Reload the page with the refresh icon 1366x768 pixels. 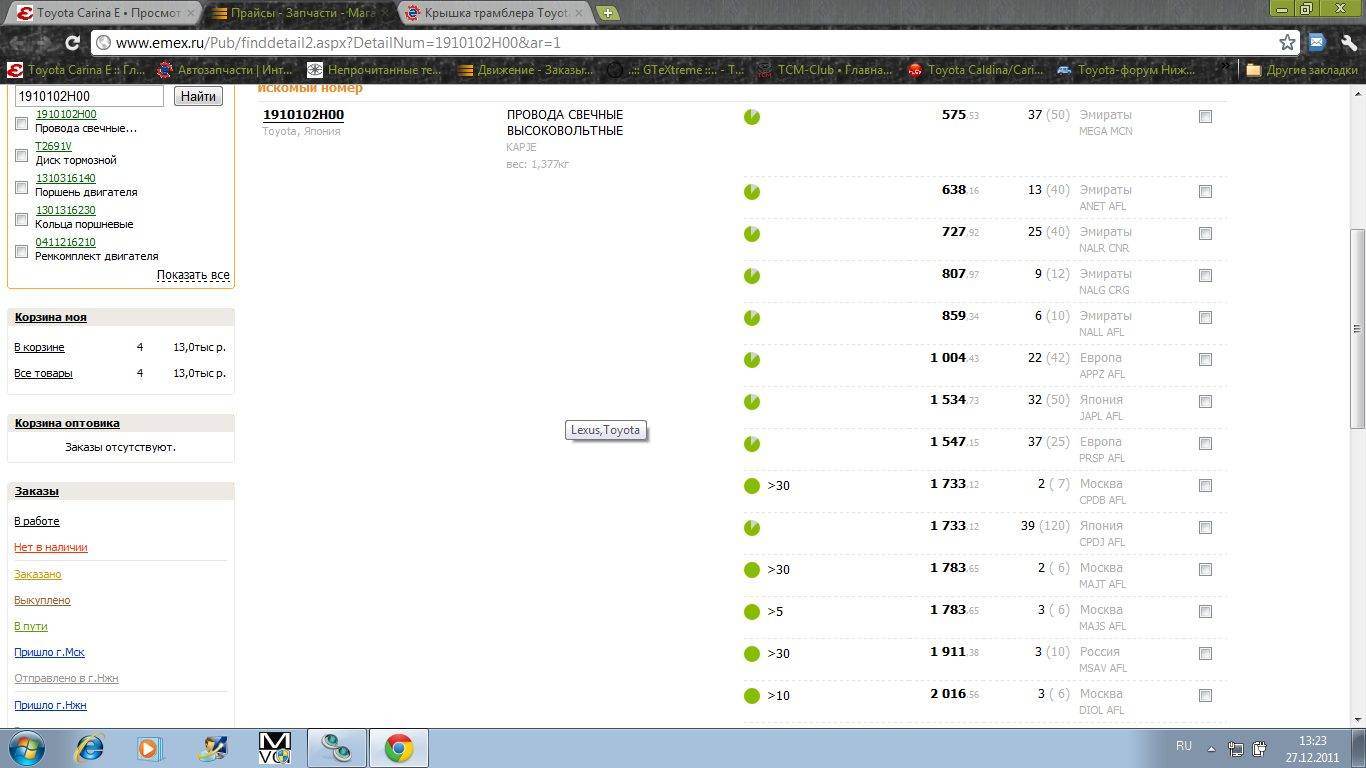tap(72, 43)
